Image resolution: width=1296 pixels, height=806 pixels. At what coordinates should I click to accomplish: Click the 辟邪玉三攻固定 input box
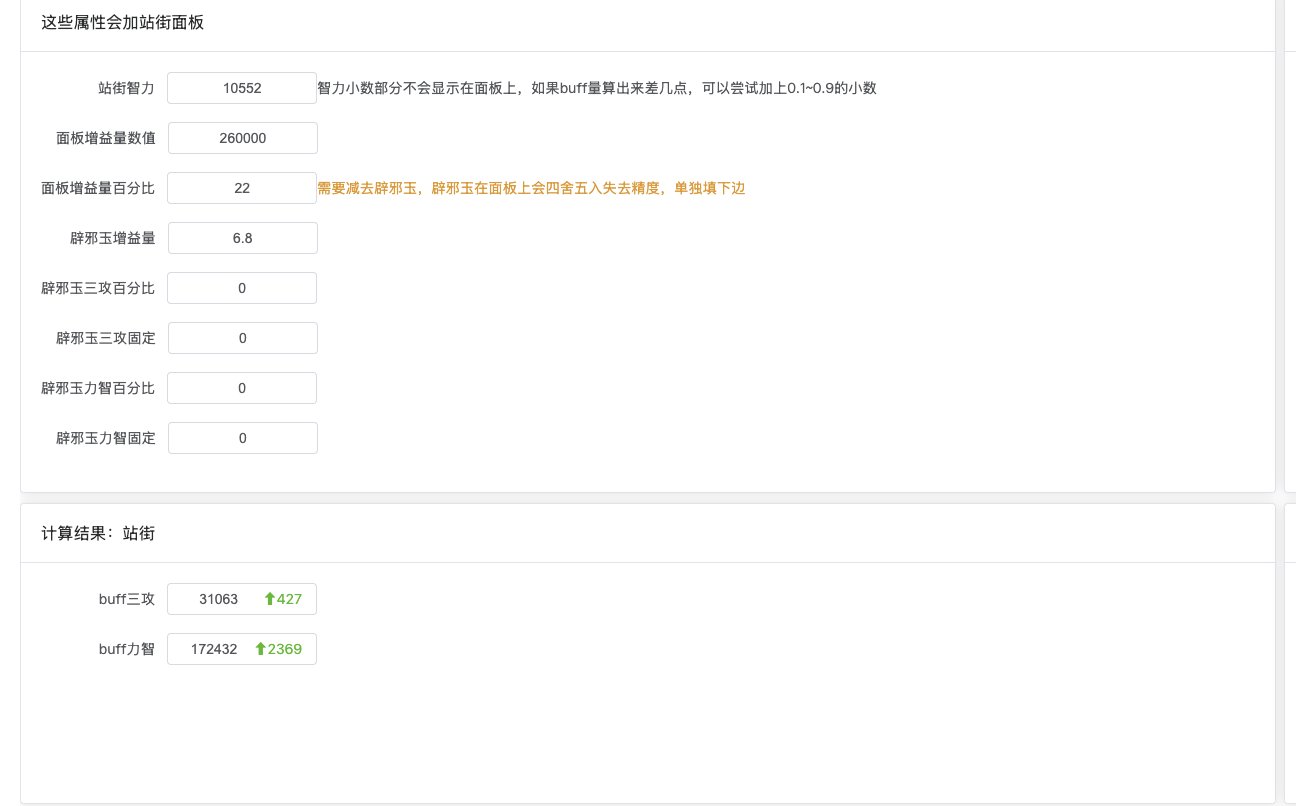pyautogui.click(x=242, y=338)
